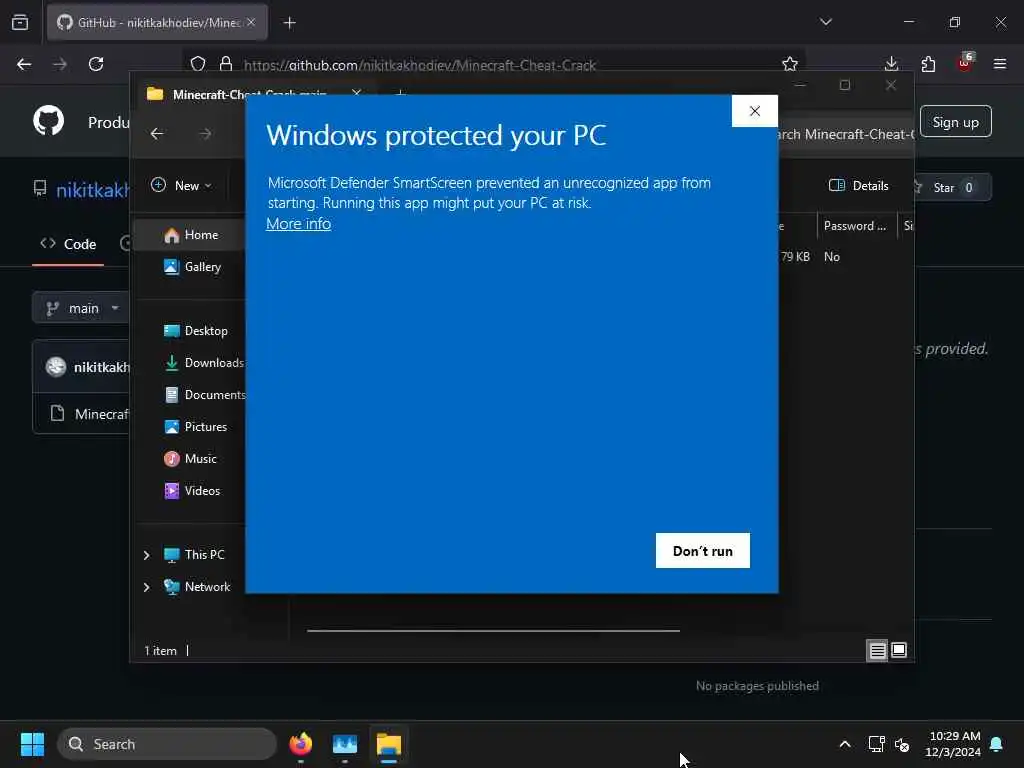
Task: Switch to details list view icon
Action: click(877, 650)
